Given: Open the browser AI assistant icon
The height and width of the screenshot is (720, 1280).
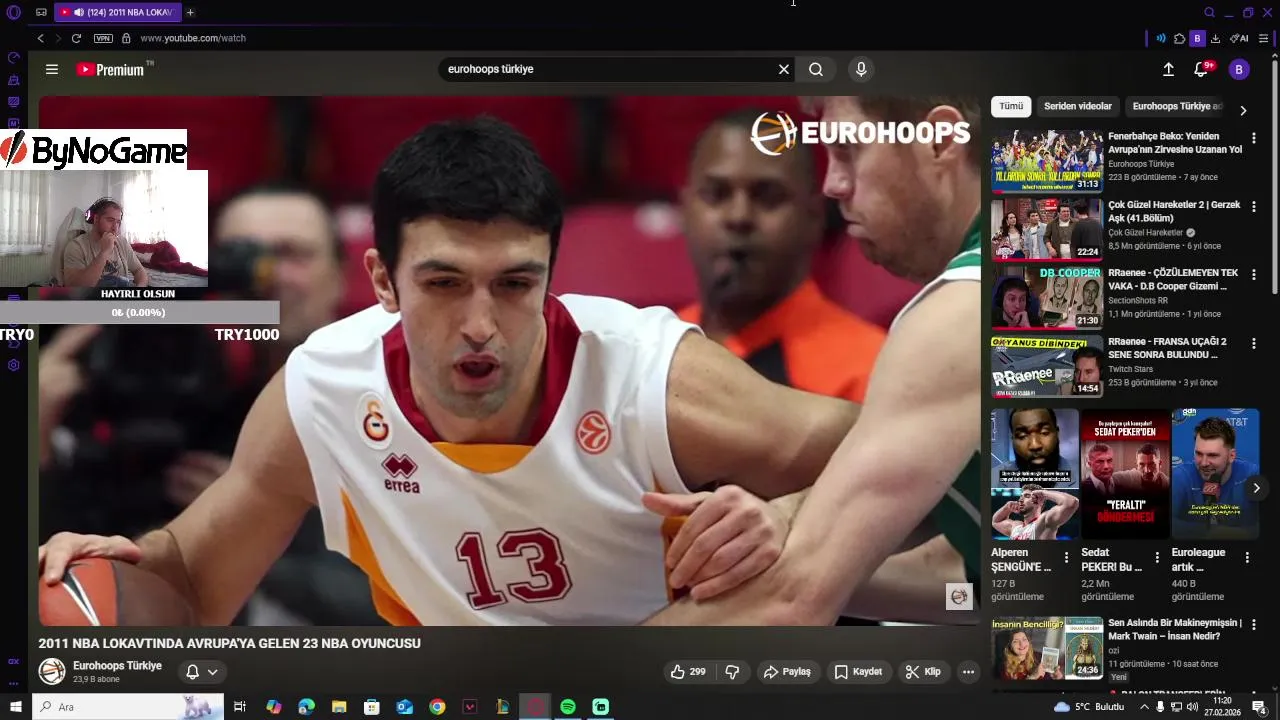Looking at the screenshot, I should click(1239, 38).
